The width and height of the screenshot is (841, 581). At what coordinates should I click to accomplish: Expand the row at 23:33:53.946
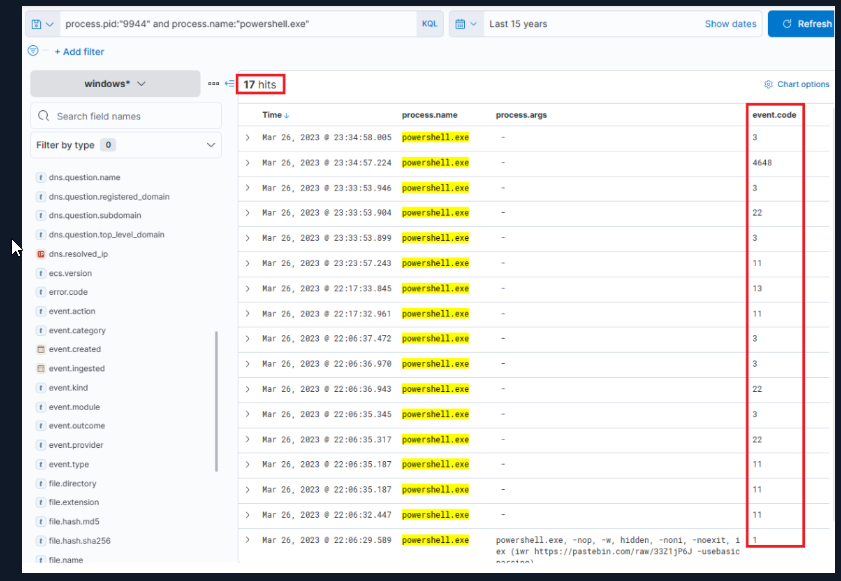[247, 188]
